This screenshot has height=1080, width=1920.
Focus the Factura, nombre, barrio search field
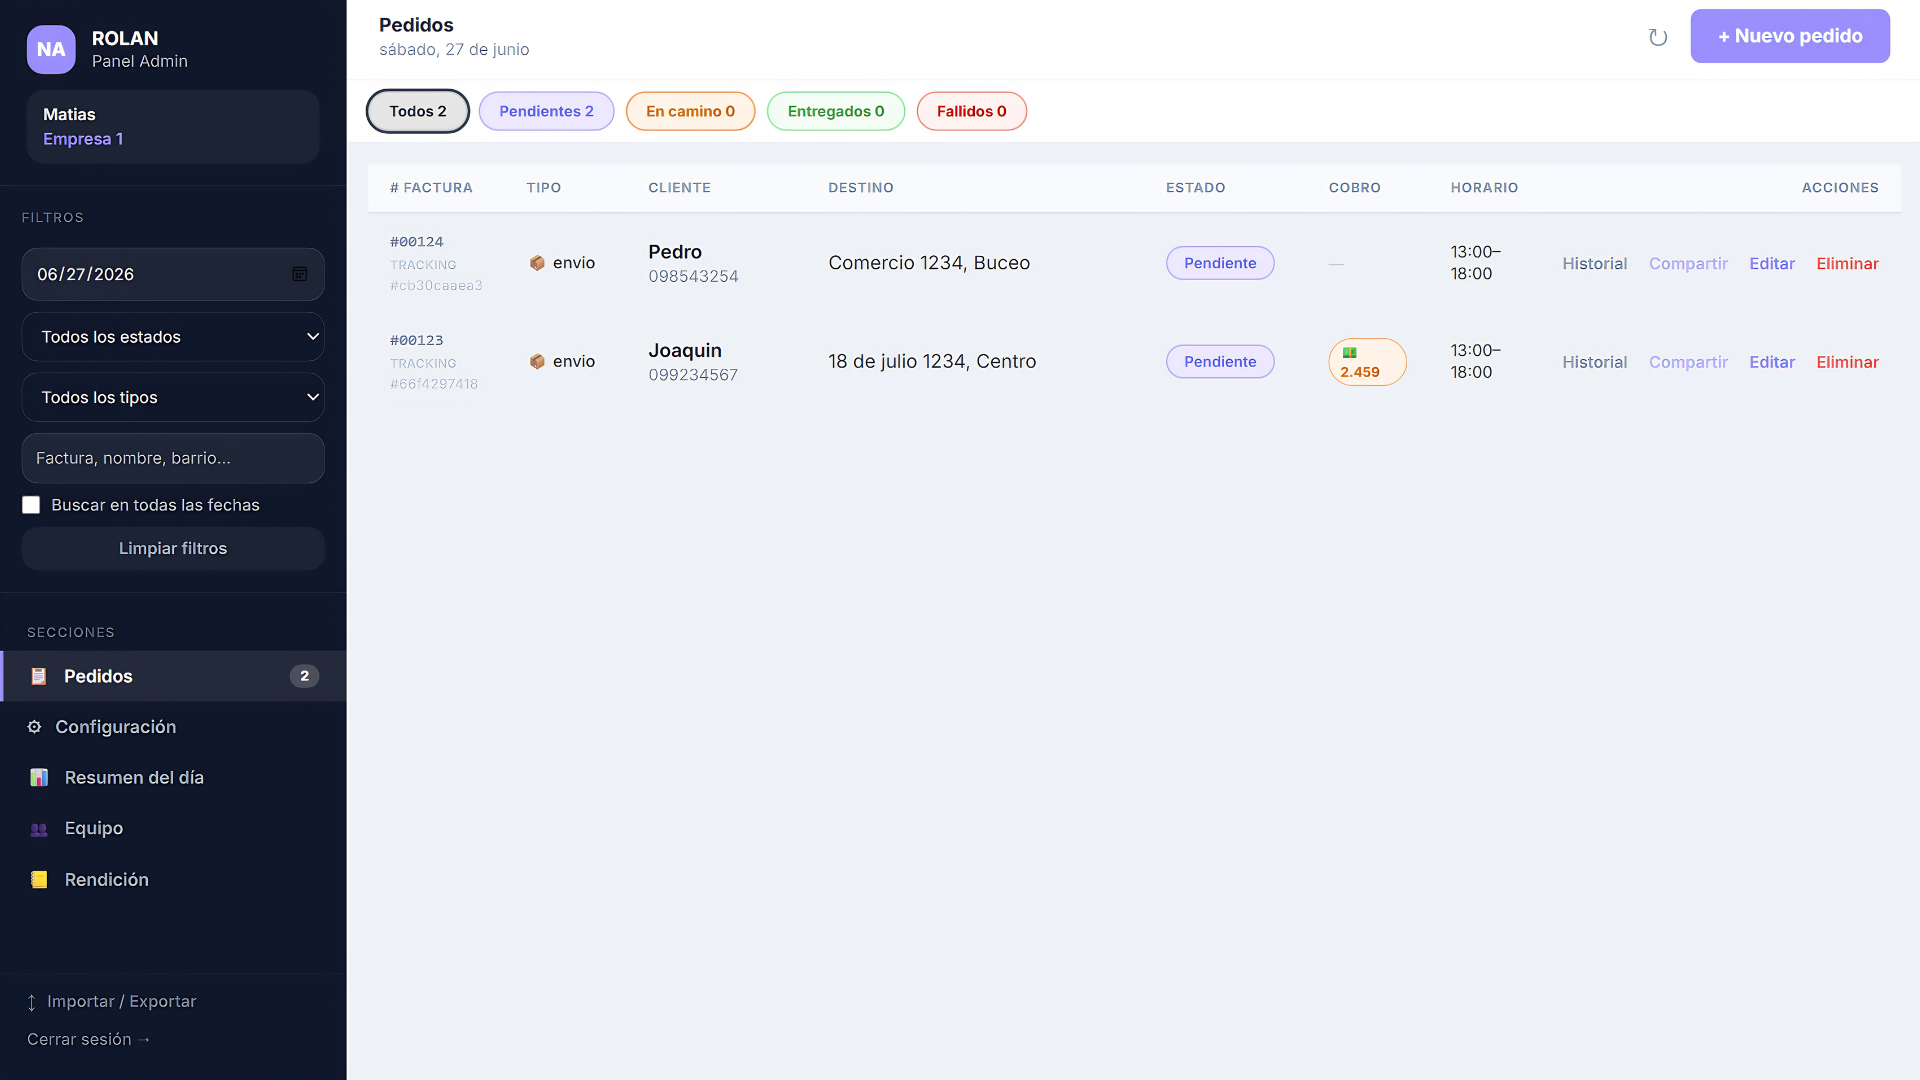173,458
